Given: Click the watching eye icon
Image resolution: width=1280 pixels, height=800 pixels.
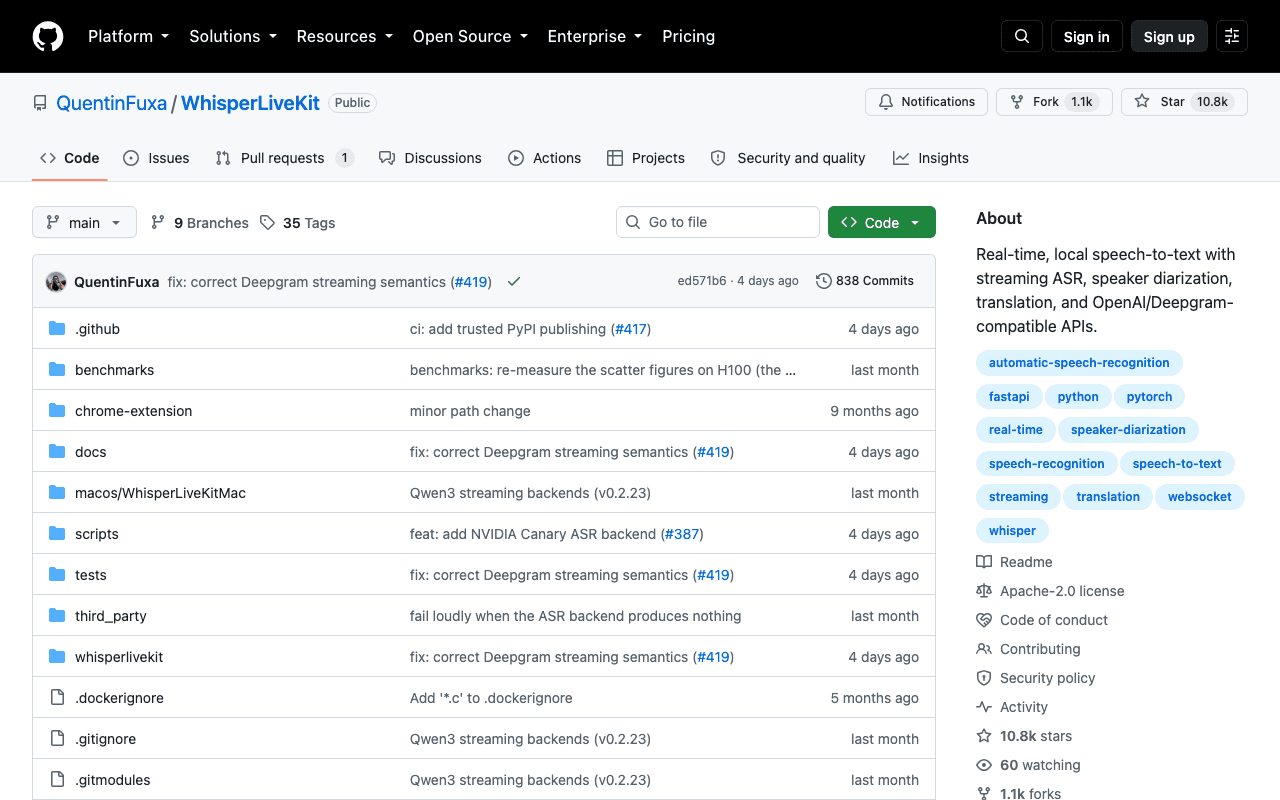Looking at the screenshot, I should [x=984, y=765].
